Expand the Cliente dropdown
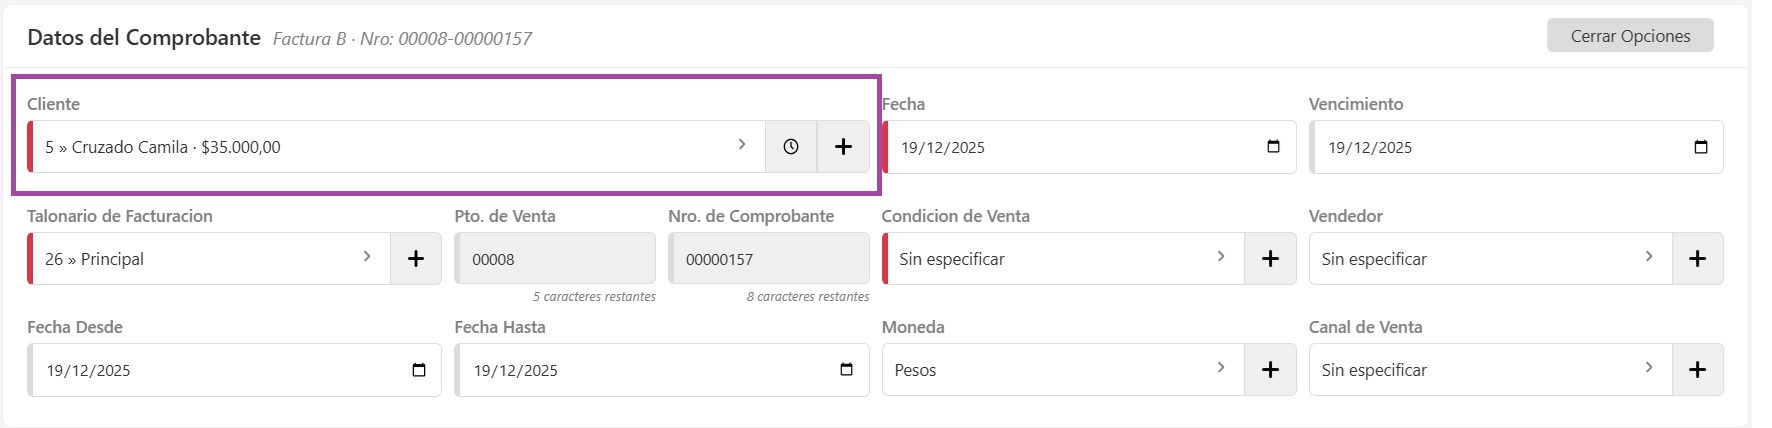This screenshot has width=1772, height=428. coord(400,147)
